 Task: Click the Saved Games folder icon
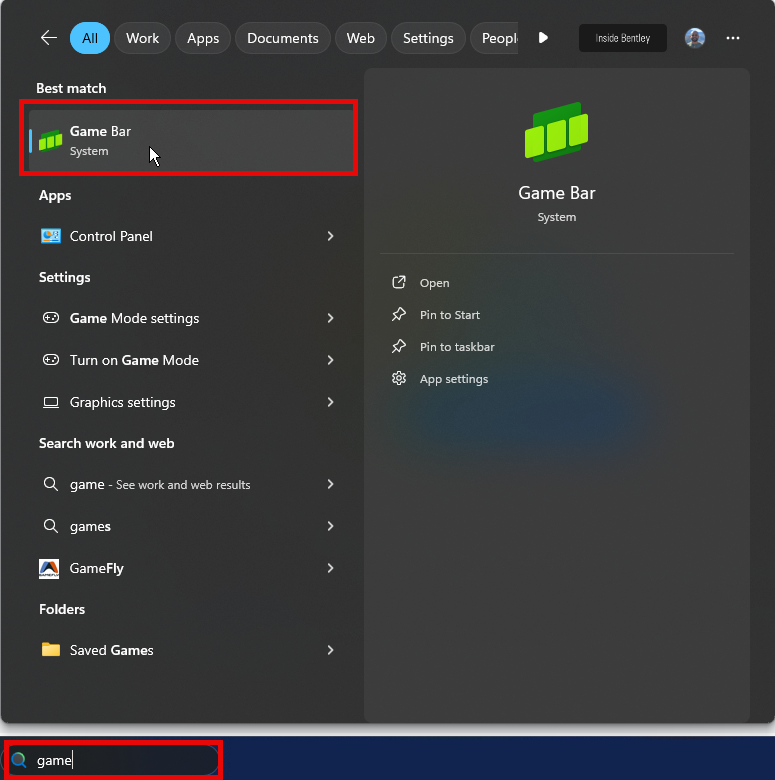click(x=51, y=649)
